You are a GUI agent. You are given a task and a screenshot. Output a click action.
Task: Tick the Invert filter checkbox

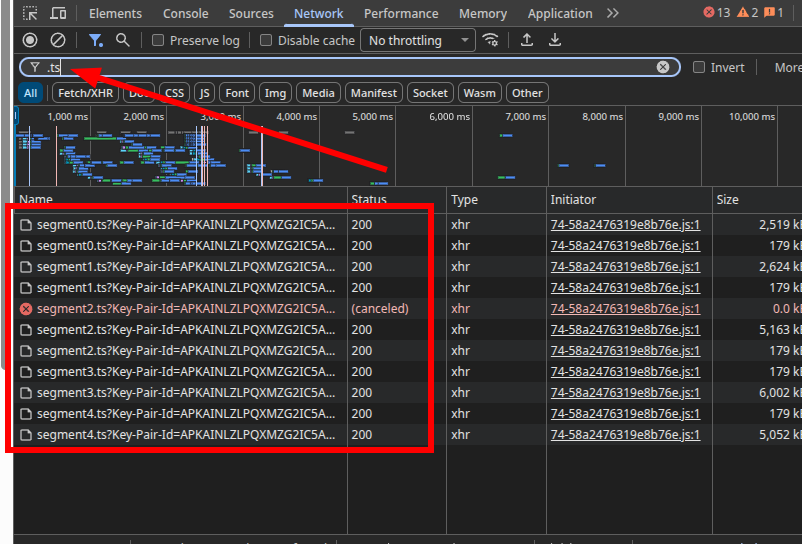(699, 67)
